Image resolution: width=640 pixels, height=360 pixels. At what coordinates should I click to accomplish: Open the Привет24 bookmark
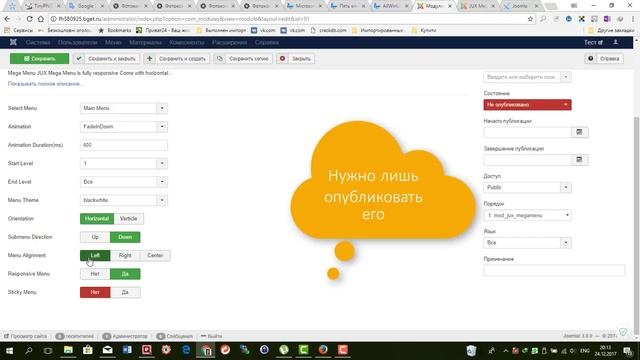click(x=163, y=30)
